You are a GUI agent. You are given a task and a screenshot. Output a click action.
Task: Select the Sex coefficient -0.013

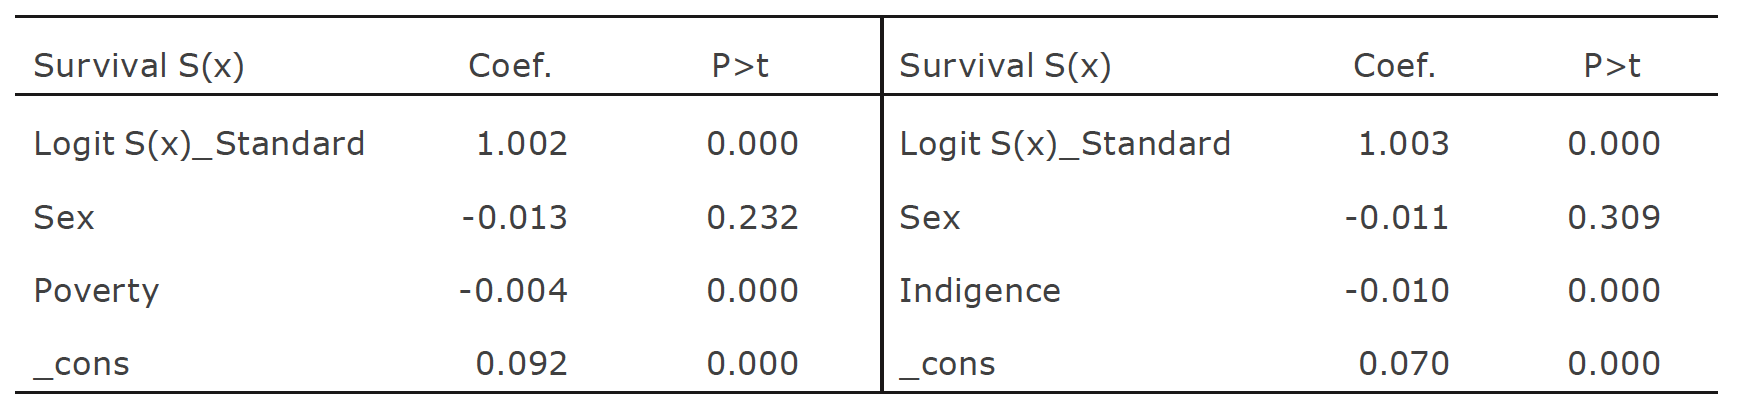click(x=514, y=218)
